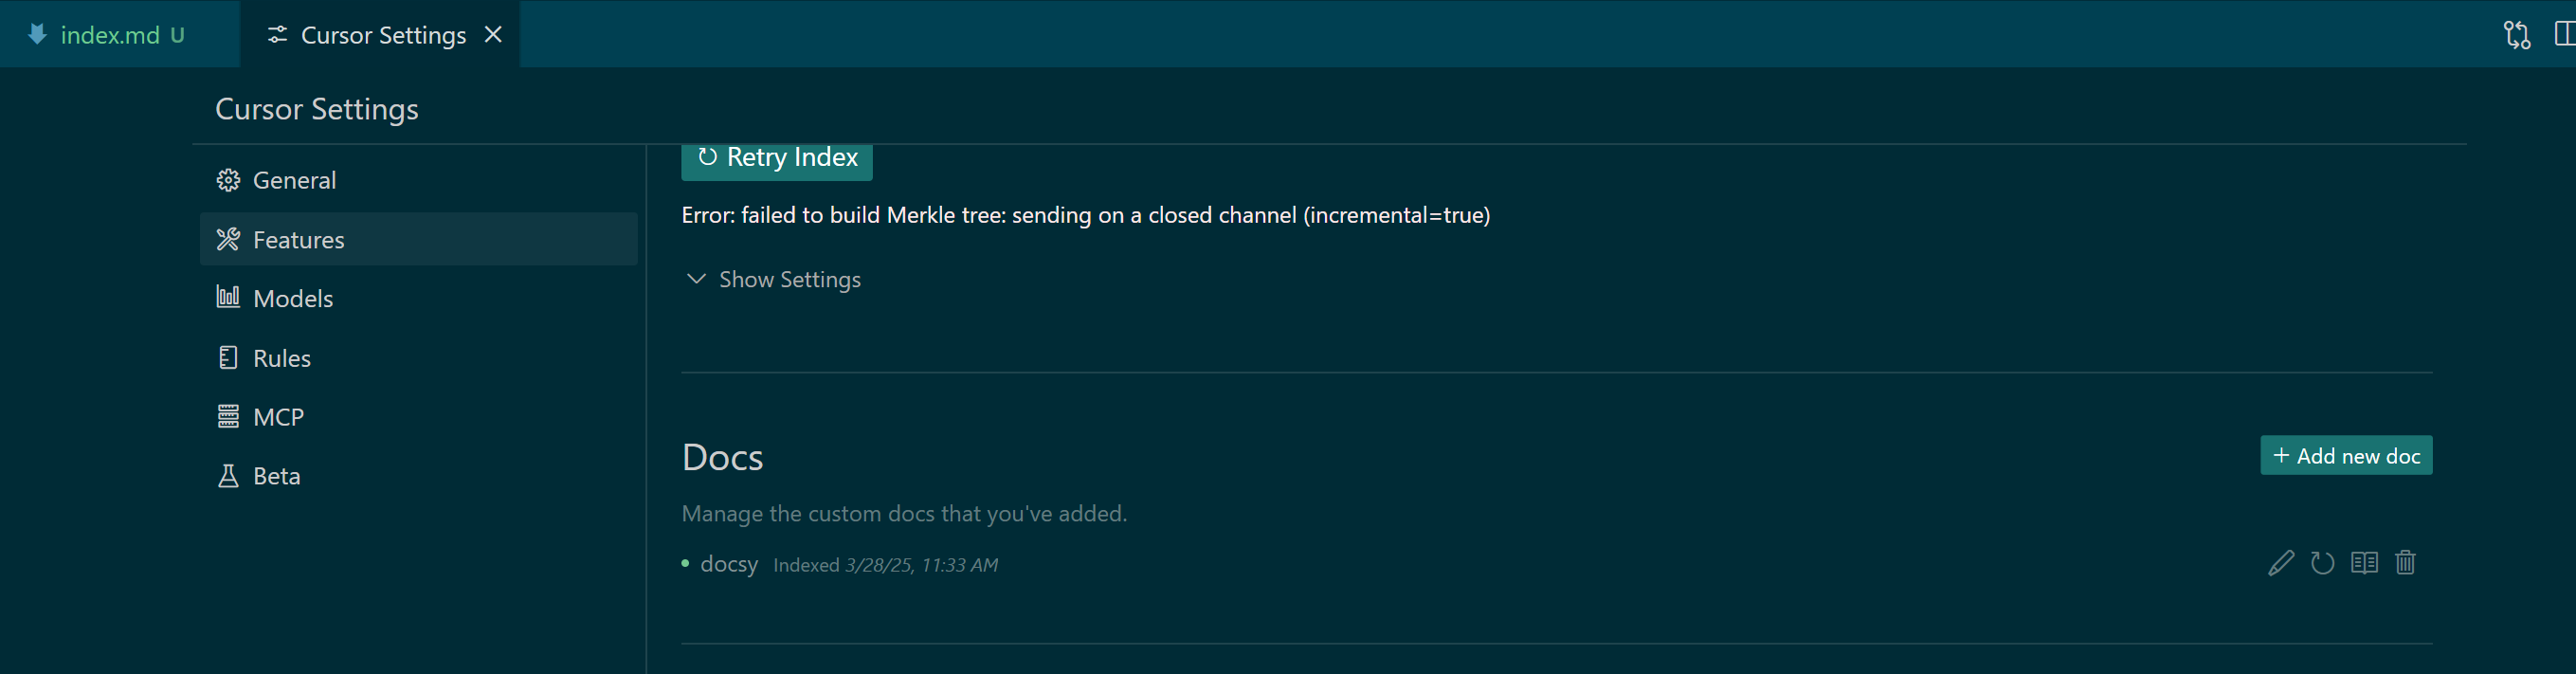Click the Models chart icon
The image size is (2576, 674).
tap(228, 297)
